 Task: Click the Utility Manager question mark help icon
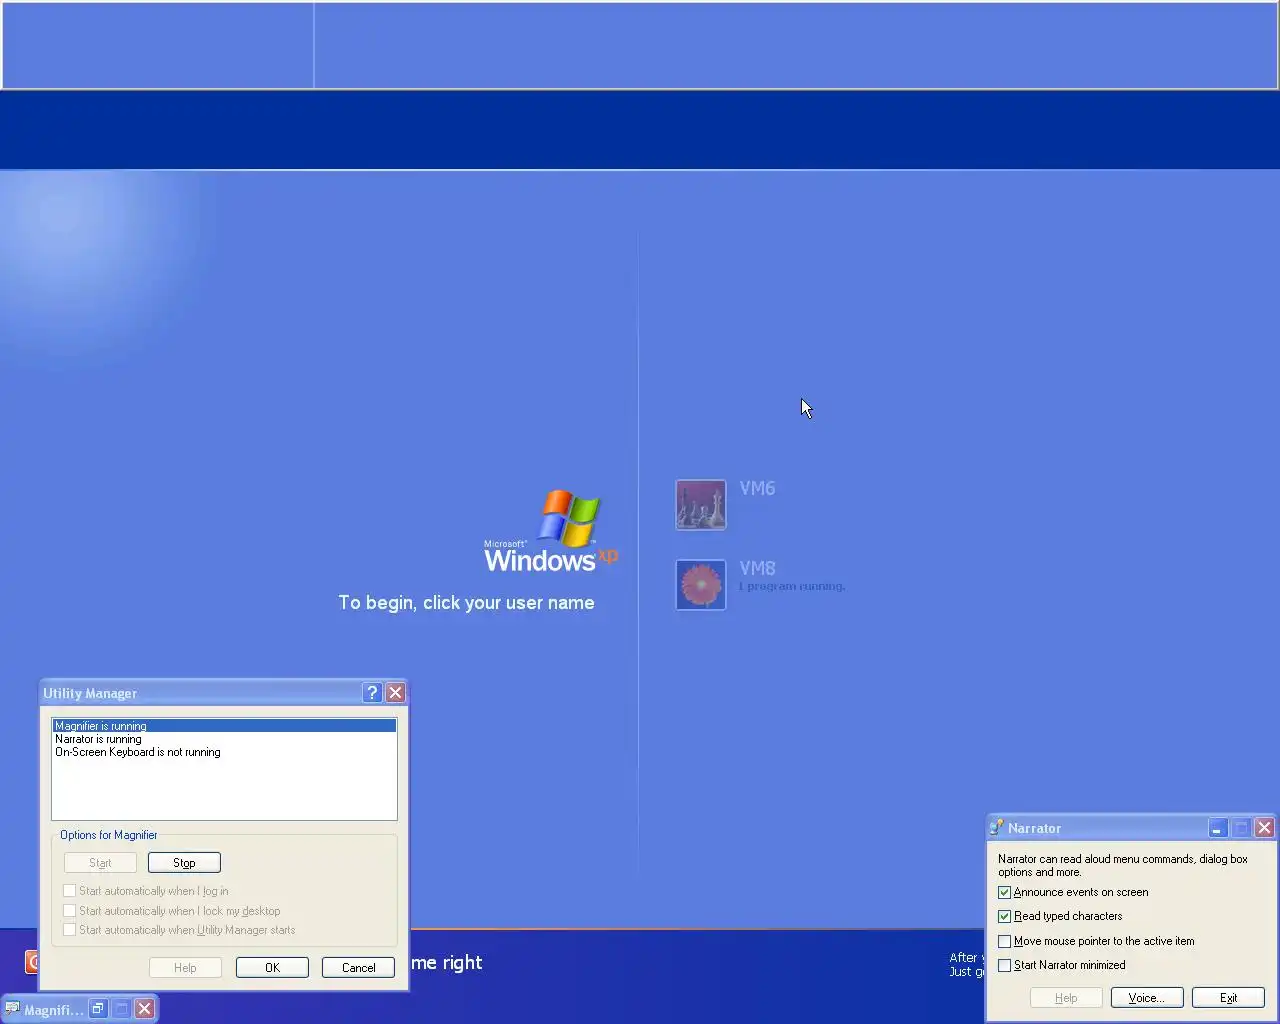[372, 693]
